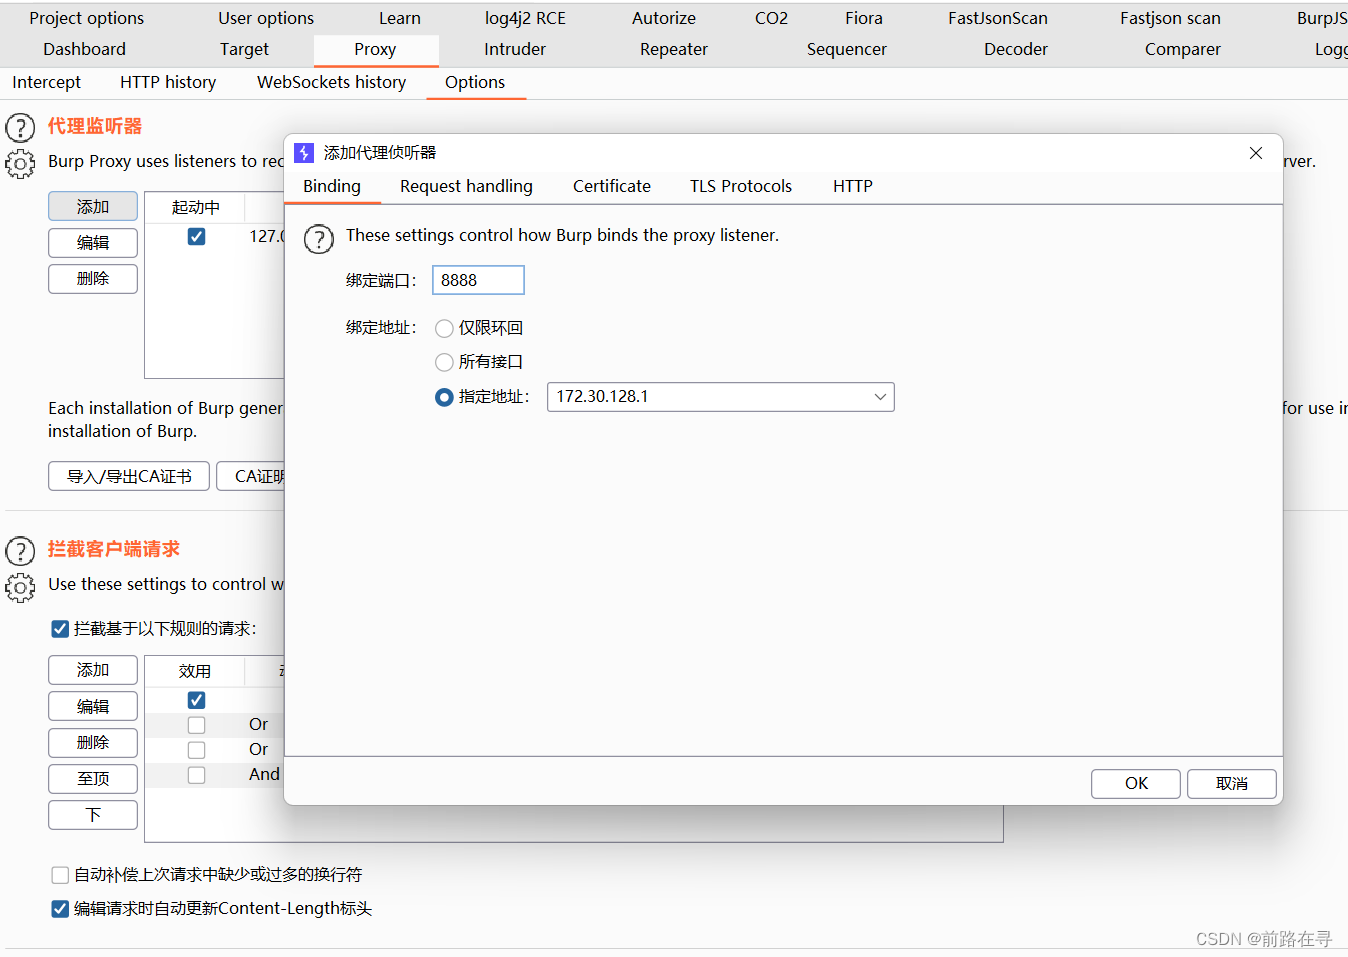The image size is (1348, 957).
Task: Open Project options tab
Action: (86, 18)
